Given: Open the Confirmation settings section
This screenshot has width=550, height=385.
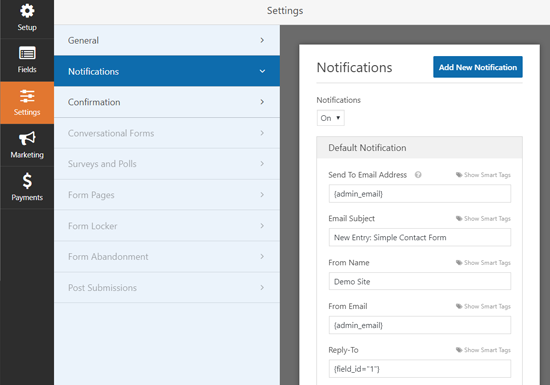Looking at the screenshot, I should pyautogui.click(x=167, y=102).
